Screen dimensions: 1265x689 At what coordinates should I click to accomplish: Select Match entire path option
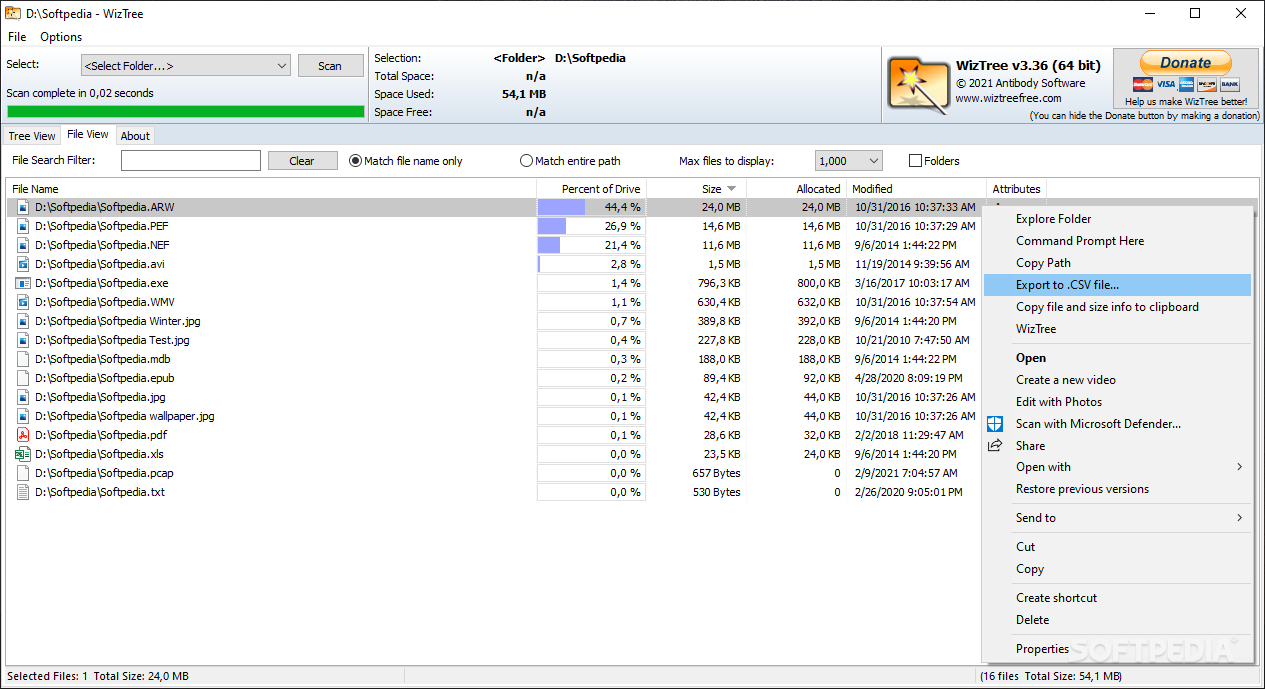coord(570,161)
